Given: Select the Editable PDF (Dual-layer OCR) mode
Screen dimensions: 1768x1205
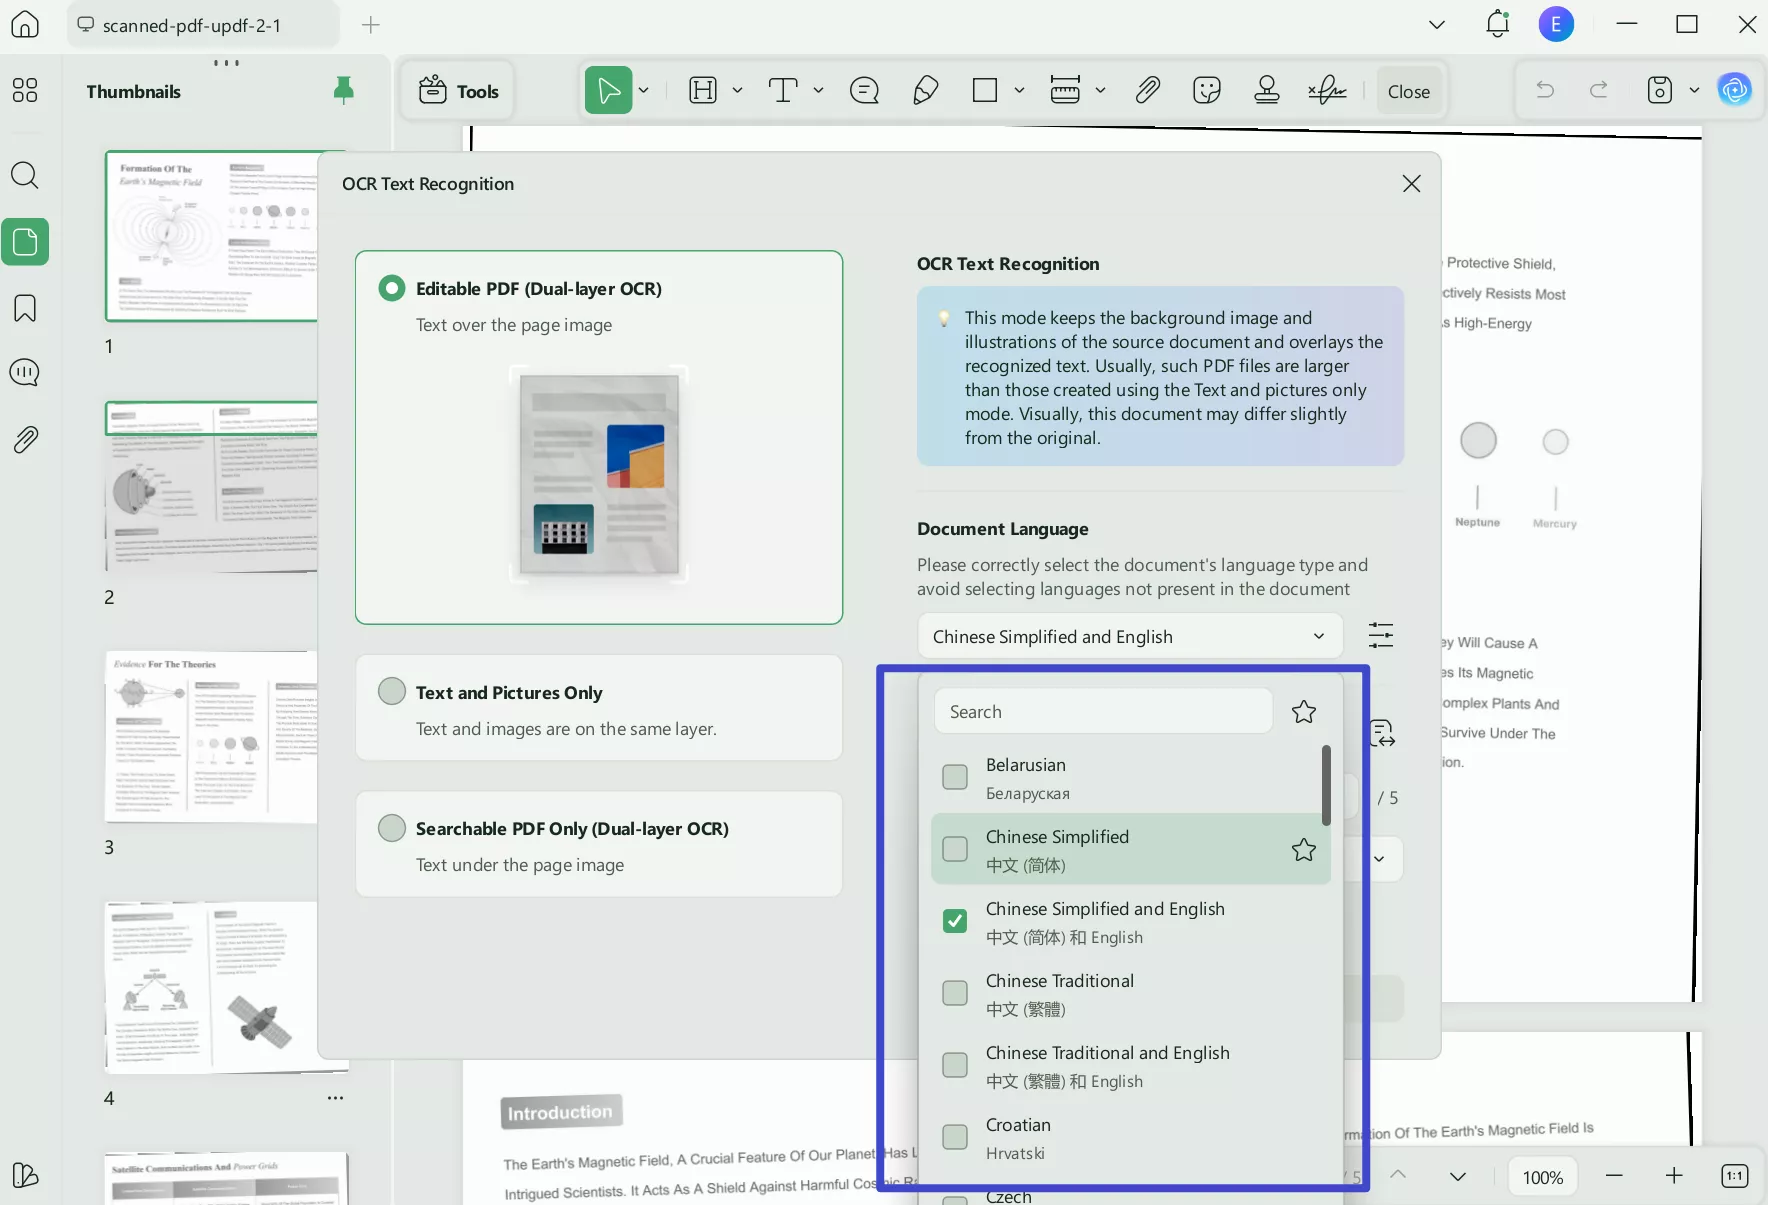Looking at the screenshot, I should [391, 288].
